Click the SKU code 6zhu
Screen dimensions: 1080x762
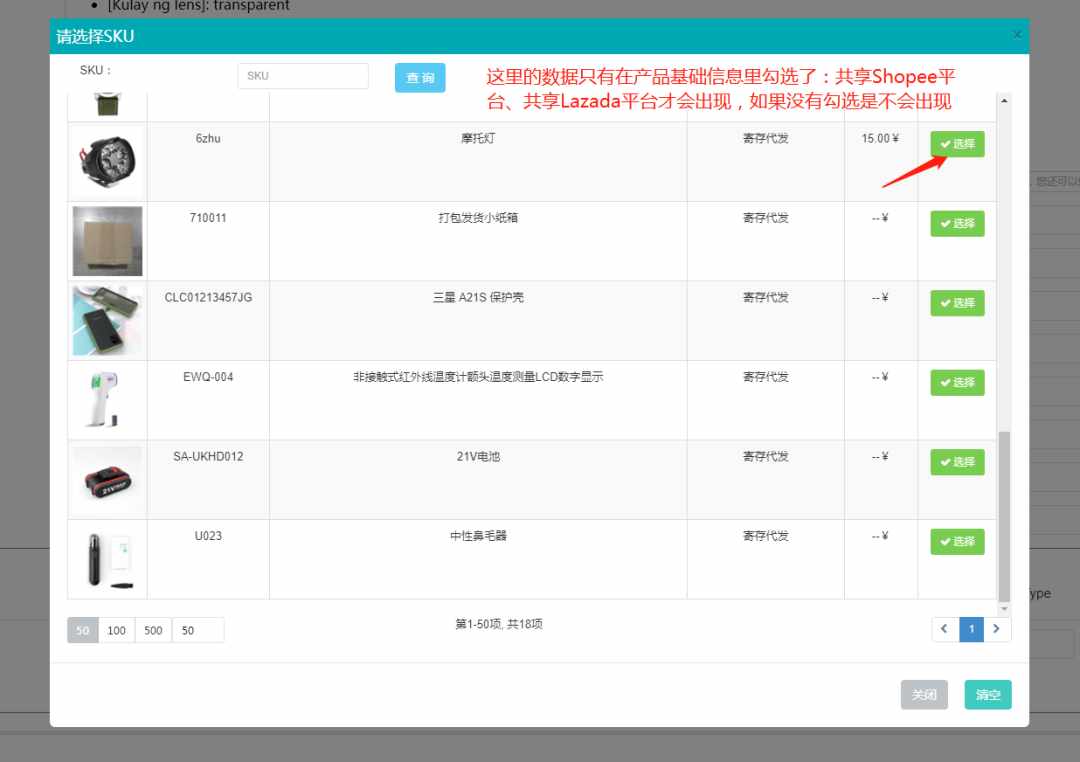click(208, 138)
